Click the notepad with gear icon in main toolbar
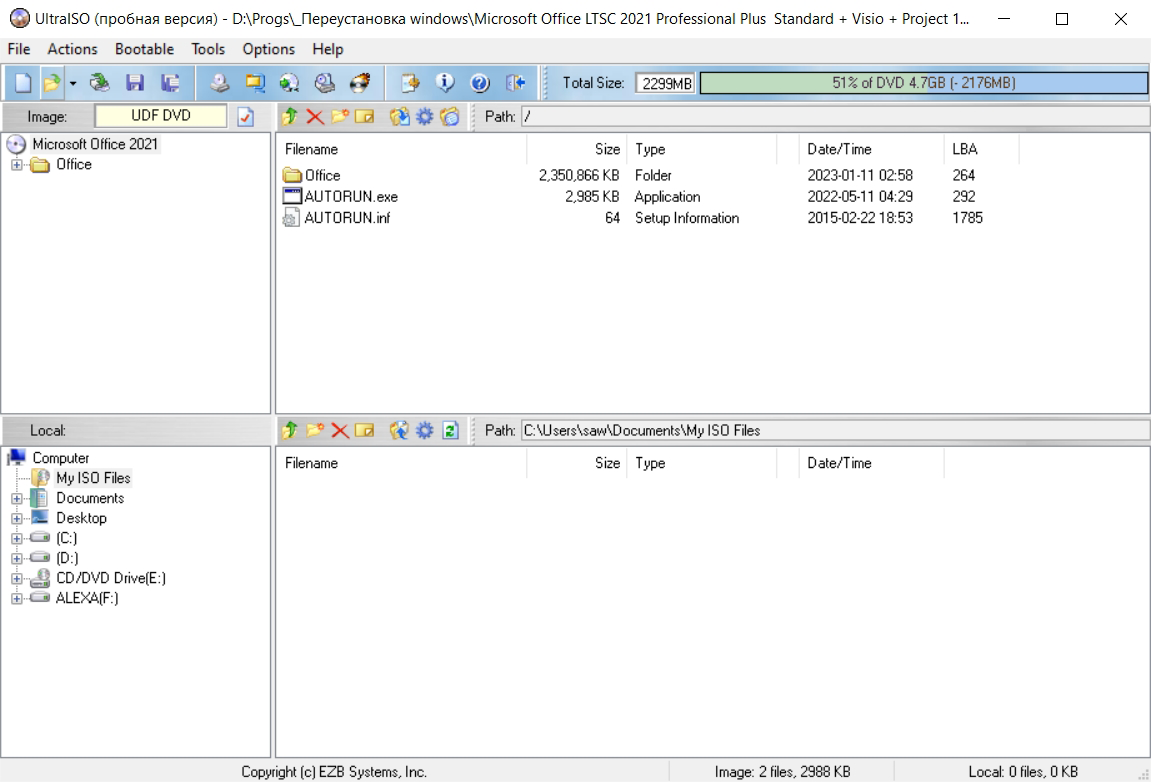 click(x=410, y=83)
